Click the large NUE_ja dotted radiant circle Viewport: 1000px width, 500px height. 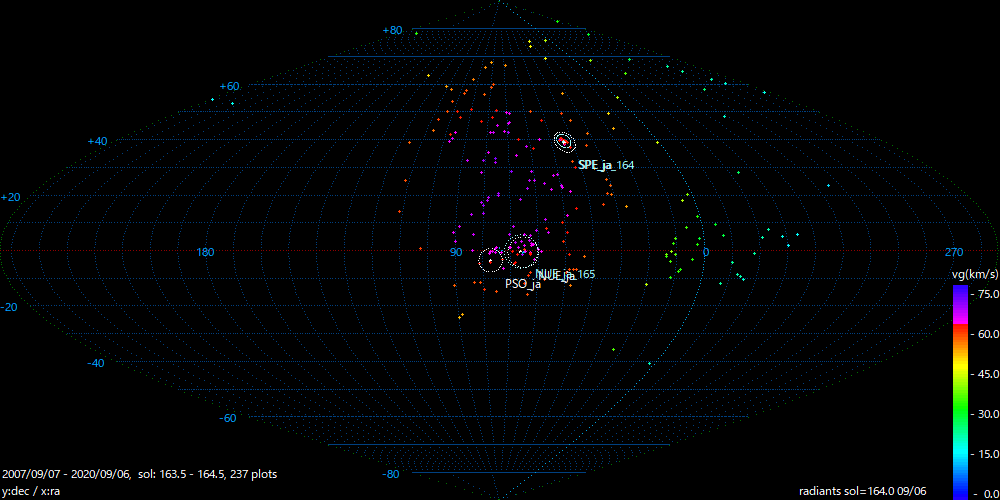521,250
